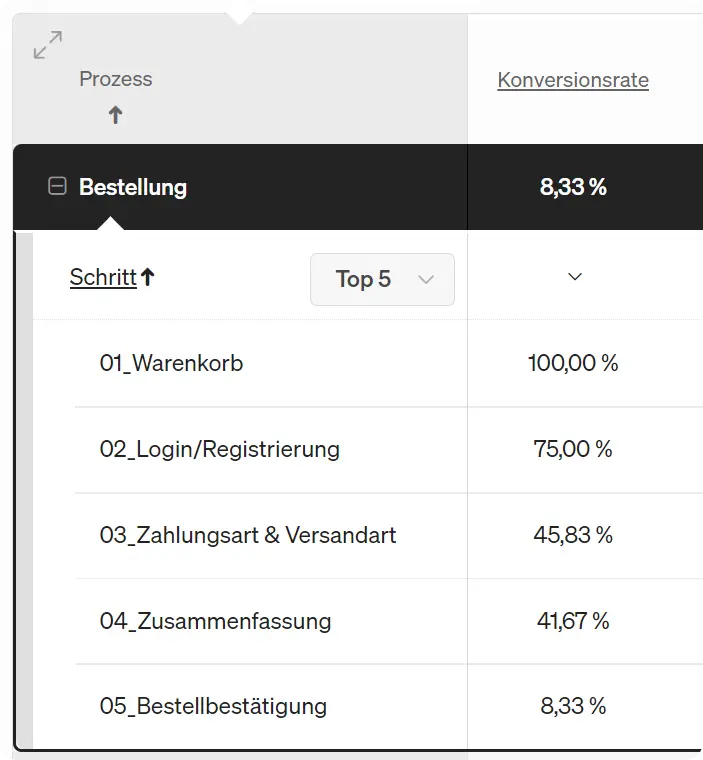Click the 45,83 % conversion value
The image size is (703, 760).
tap(573, 535)
